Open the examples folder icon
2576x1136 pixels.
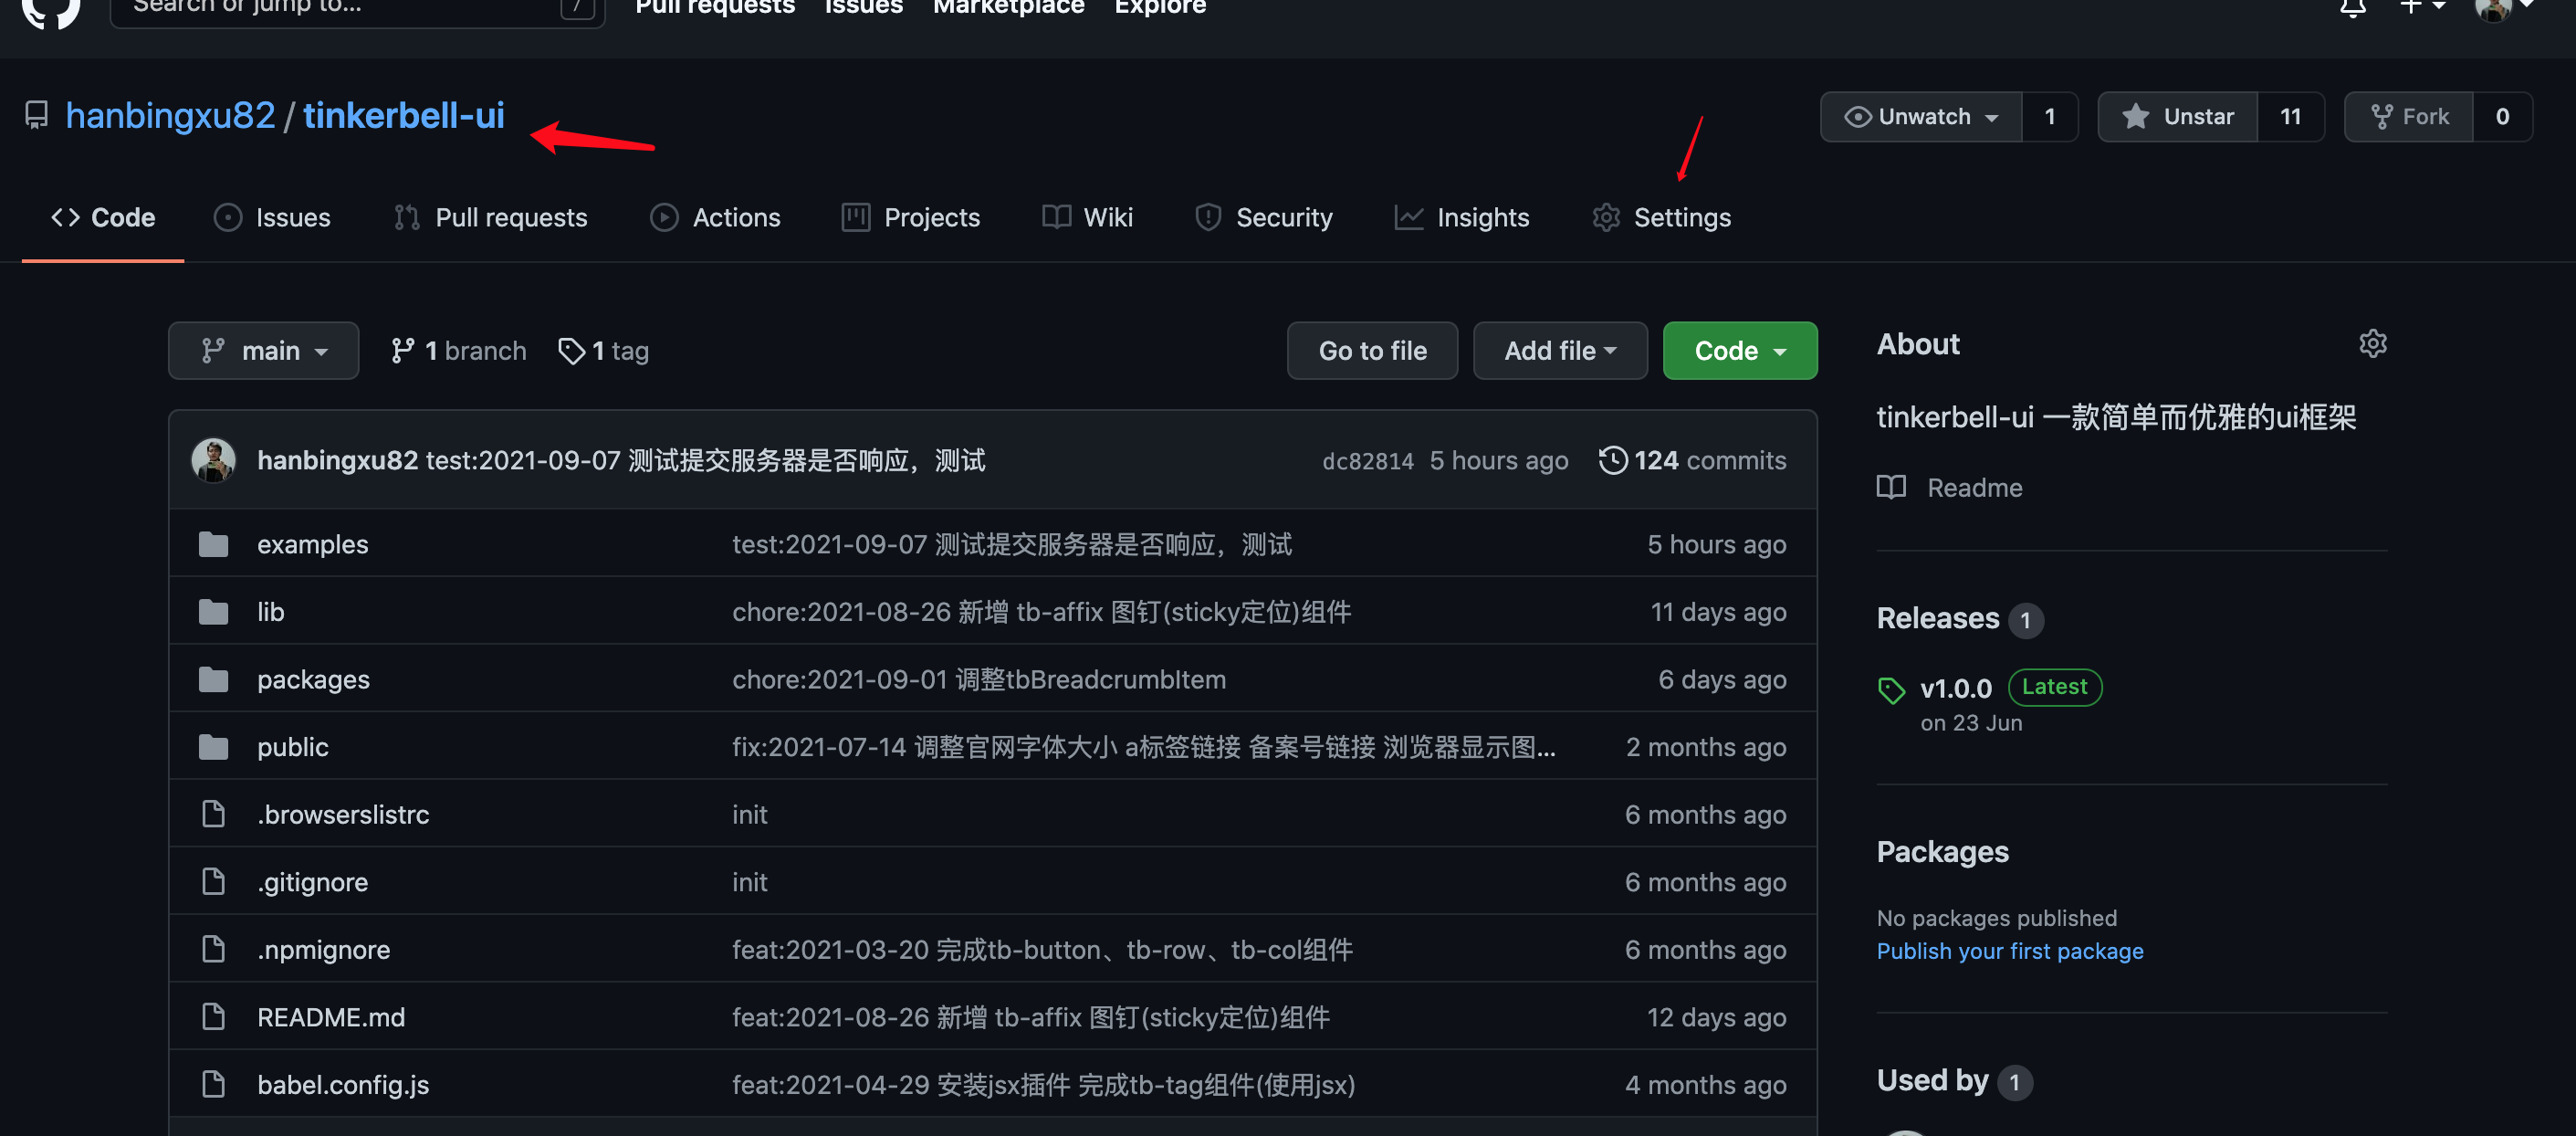213,543
